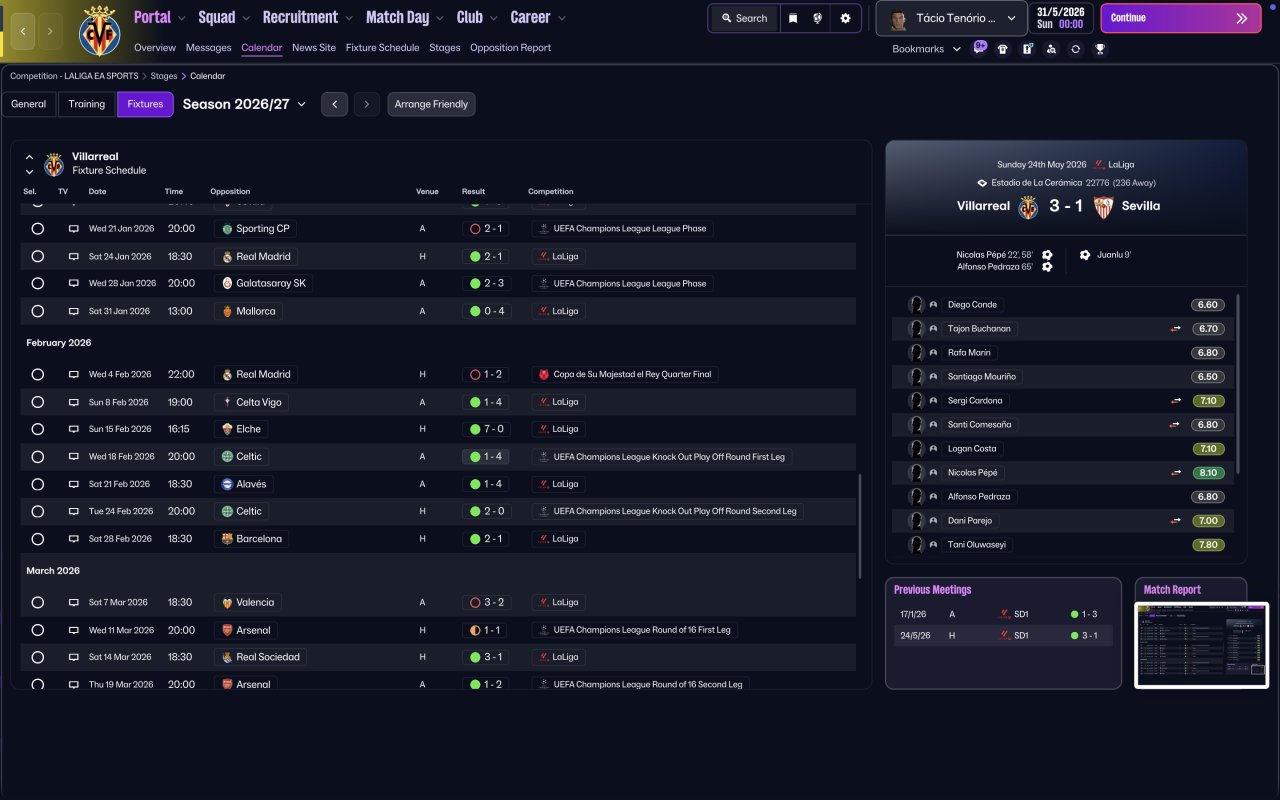This screenshot has height=800, width=1280.
Task: Click the Villarreal badge in the Fixture Schedule header
Action: coord(54,164)
